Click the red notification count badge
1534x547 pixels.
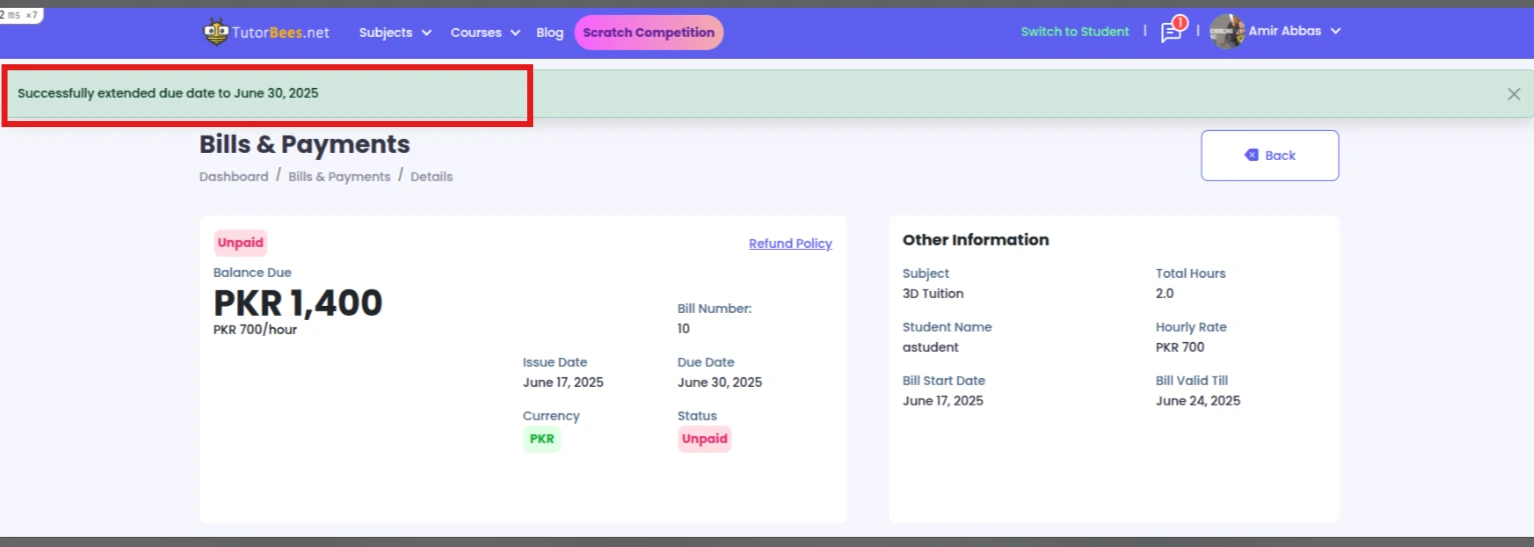click(1180, 22)
